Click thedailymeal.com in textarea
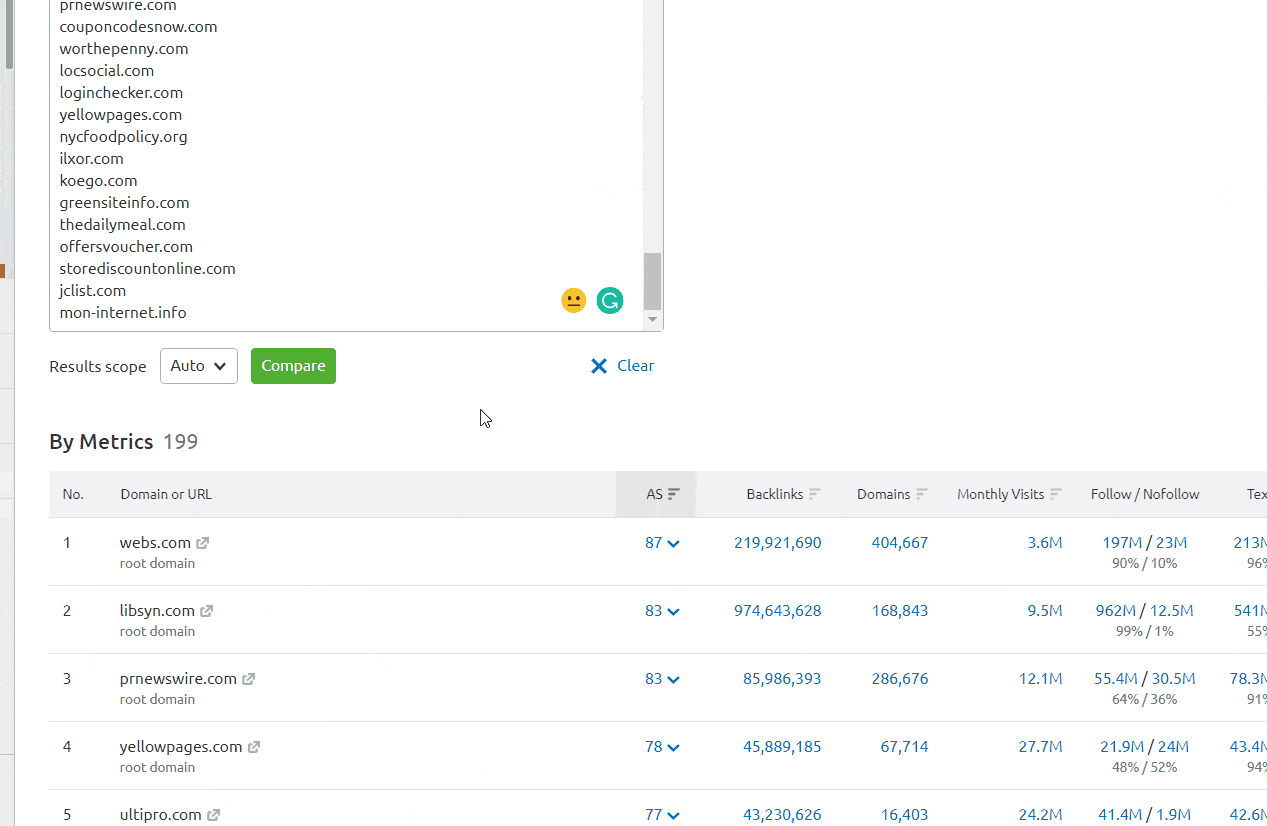Image resolution: width=1267 pixels, height=826 pixels. point(122,225)
